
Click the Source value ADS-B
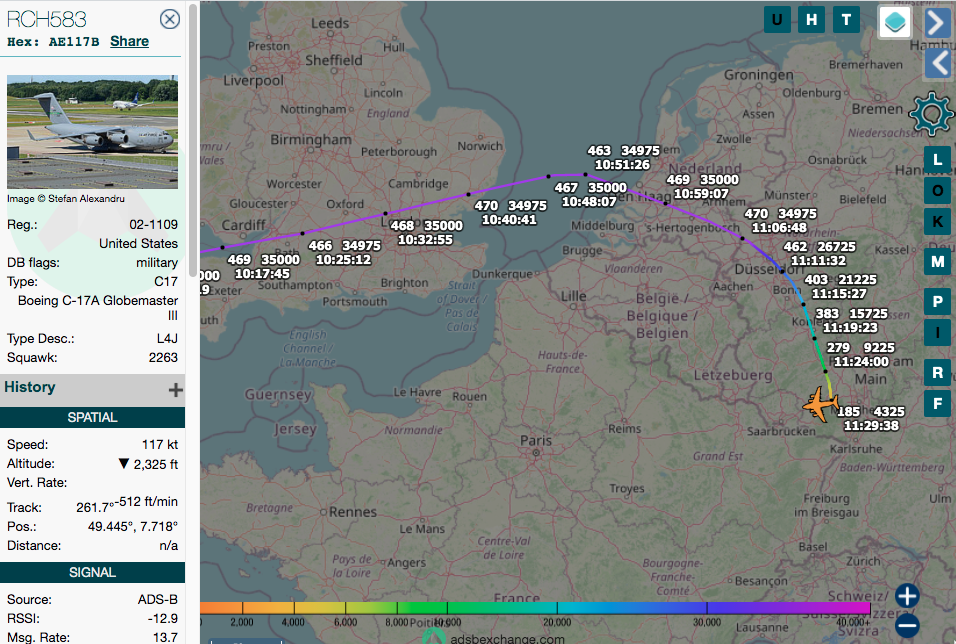(158, 599)
